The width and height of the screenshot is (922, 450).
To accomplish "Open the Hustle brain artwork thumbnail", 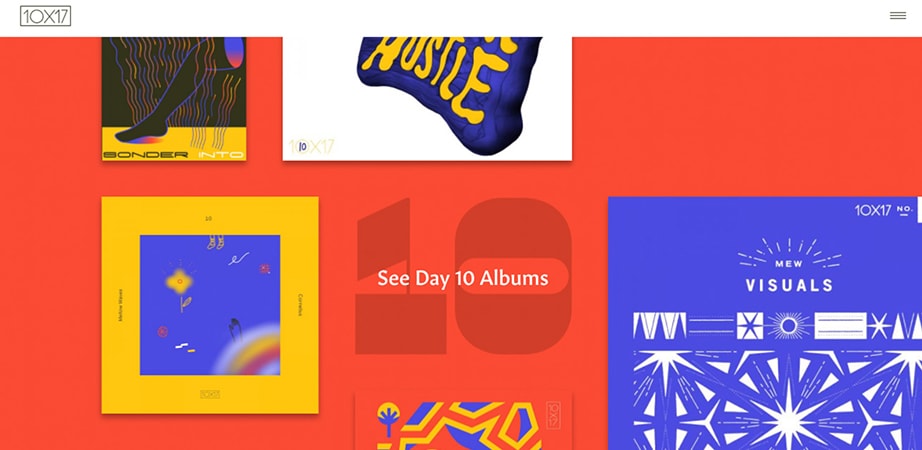I will tap(427, 99).
